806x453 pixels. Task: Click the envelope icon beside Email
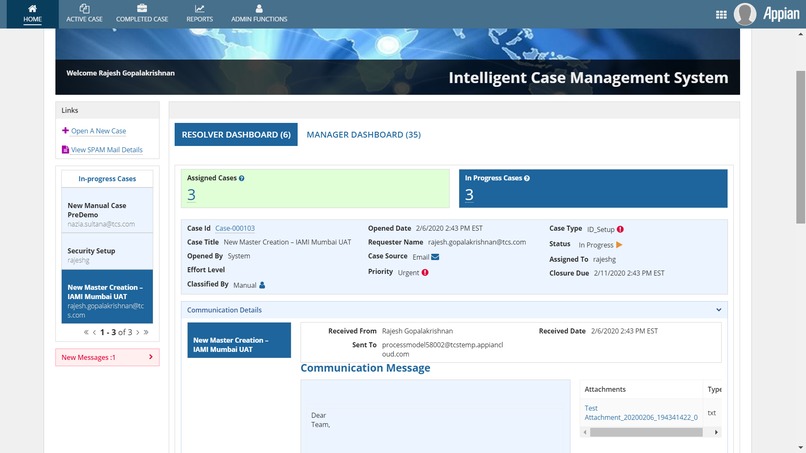435,257
